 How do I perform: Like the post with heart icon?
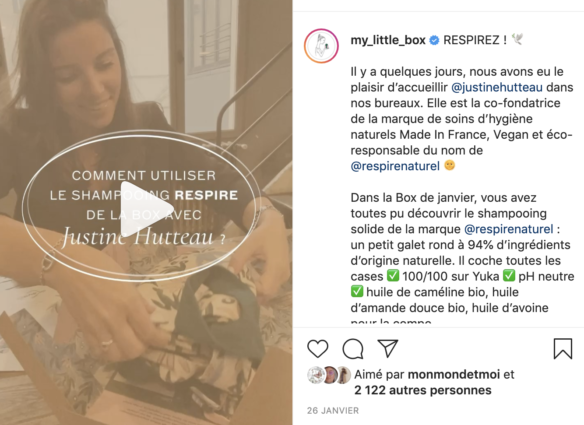tap(318, 349)
